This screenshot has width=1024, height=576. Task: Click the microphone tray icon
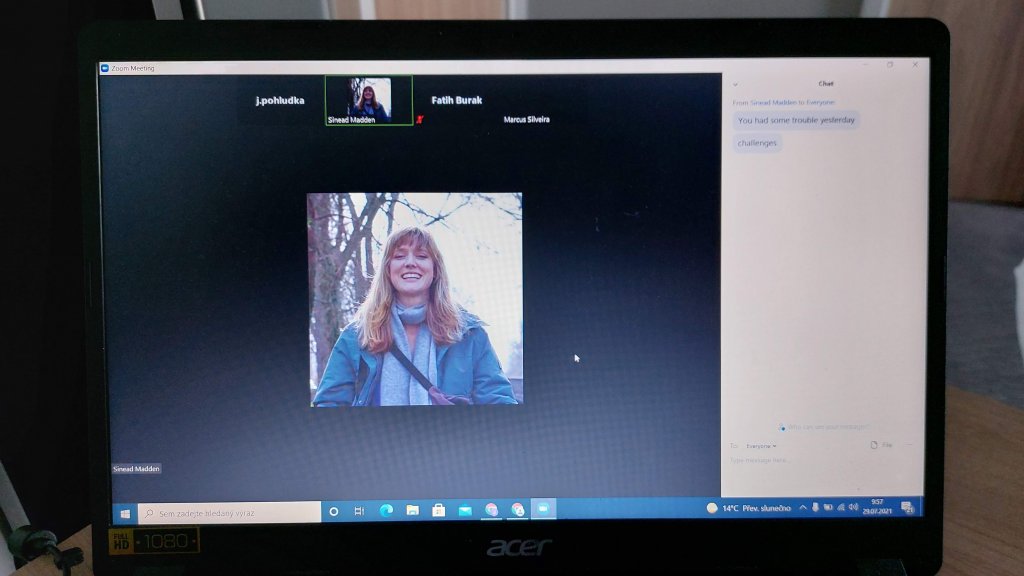(815, 507)
